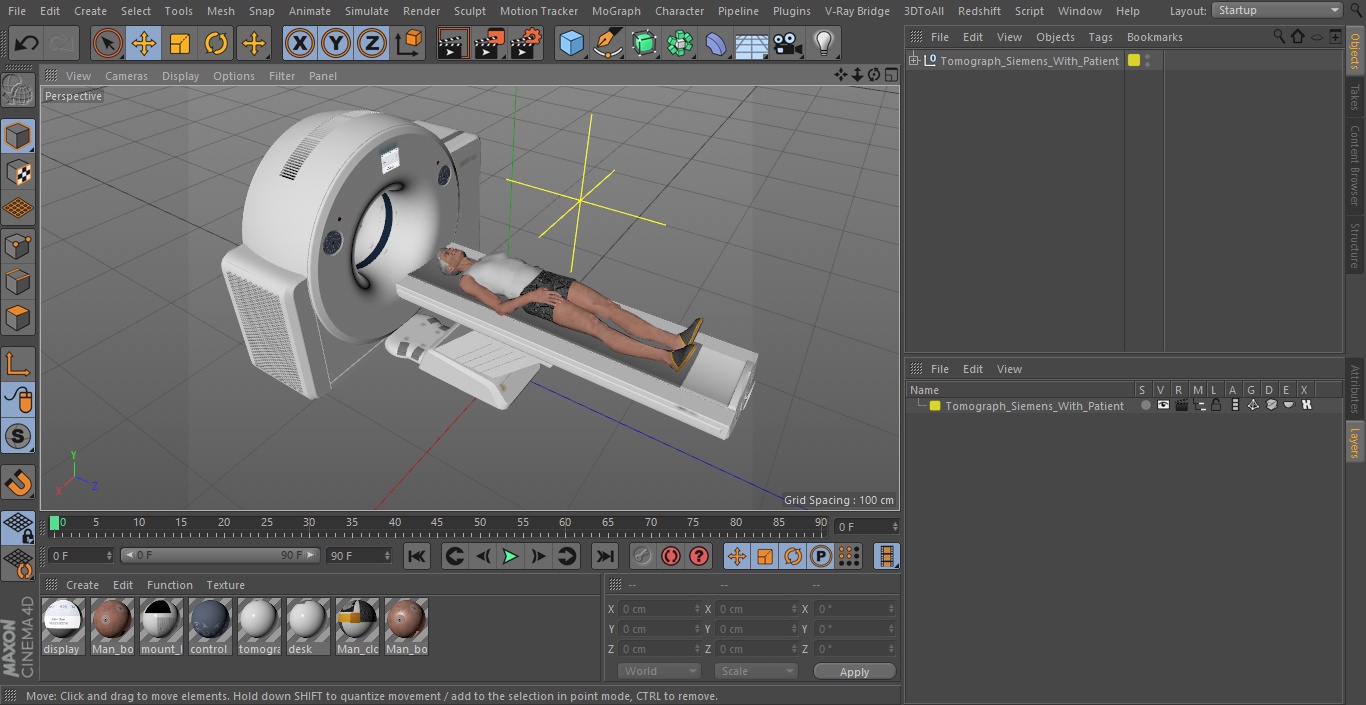This screenshot has width=1366, height=705.
Task: Open Object manager Tags menu
Action: (1100, 37)
